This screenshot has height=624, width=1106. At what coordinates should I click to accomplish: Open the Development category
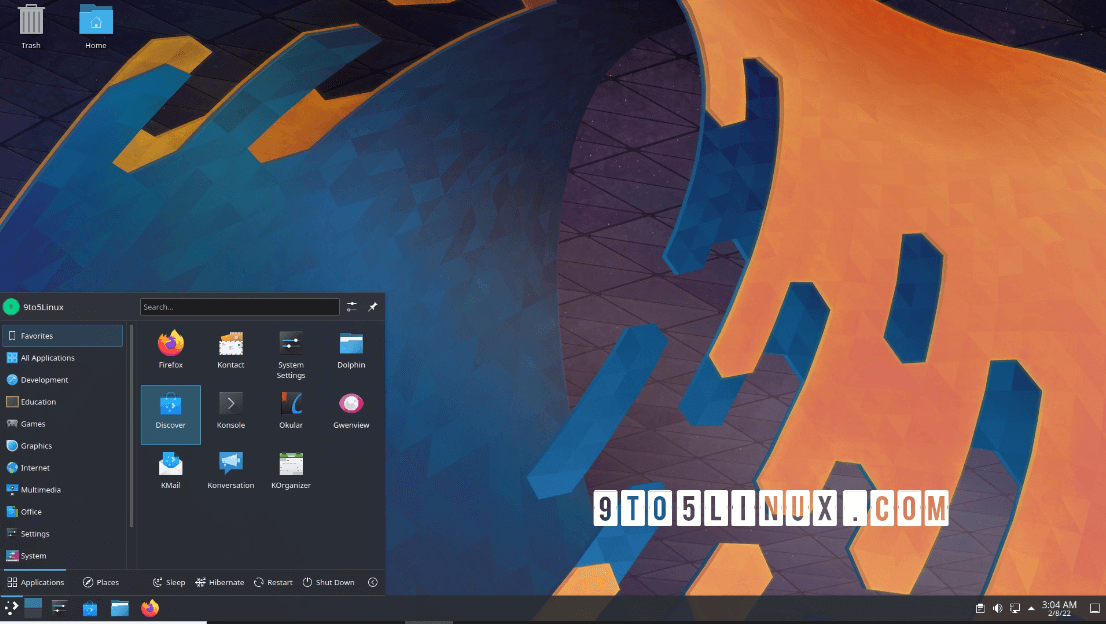point(62,379)
